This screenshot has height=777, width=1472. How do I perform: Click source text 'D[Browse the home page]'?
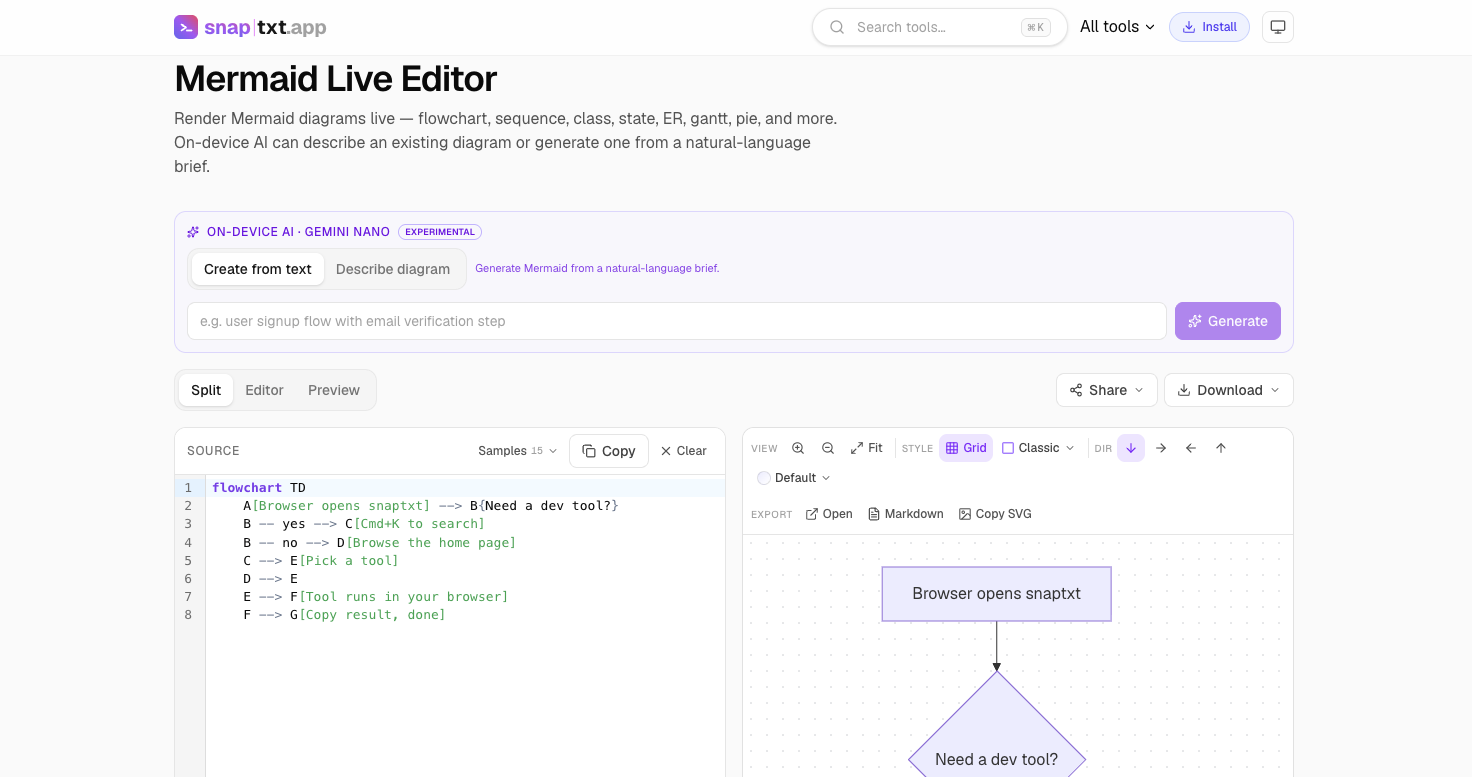coord(427,542)
